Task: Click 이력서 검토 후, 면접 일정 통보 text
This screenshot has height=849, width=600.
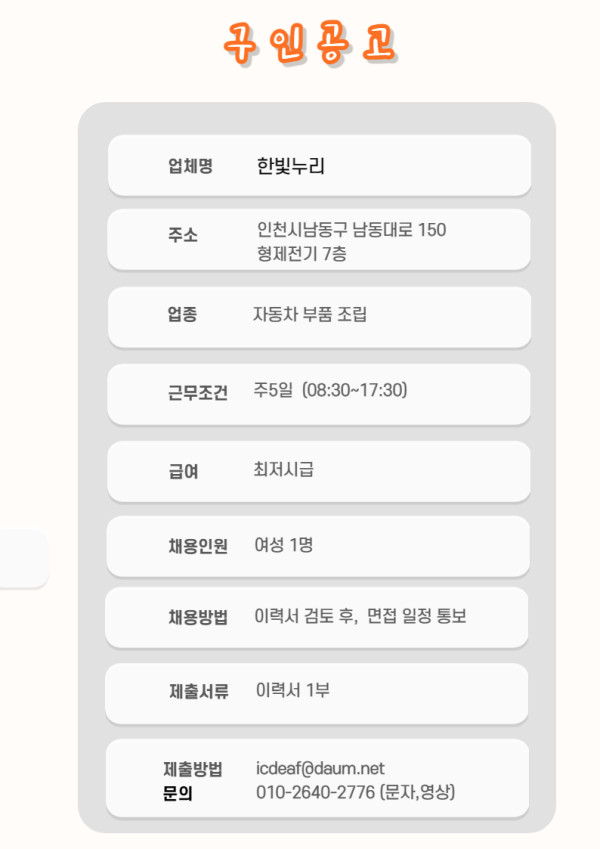Action: [360, 616]
